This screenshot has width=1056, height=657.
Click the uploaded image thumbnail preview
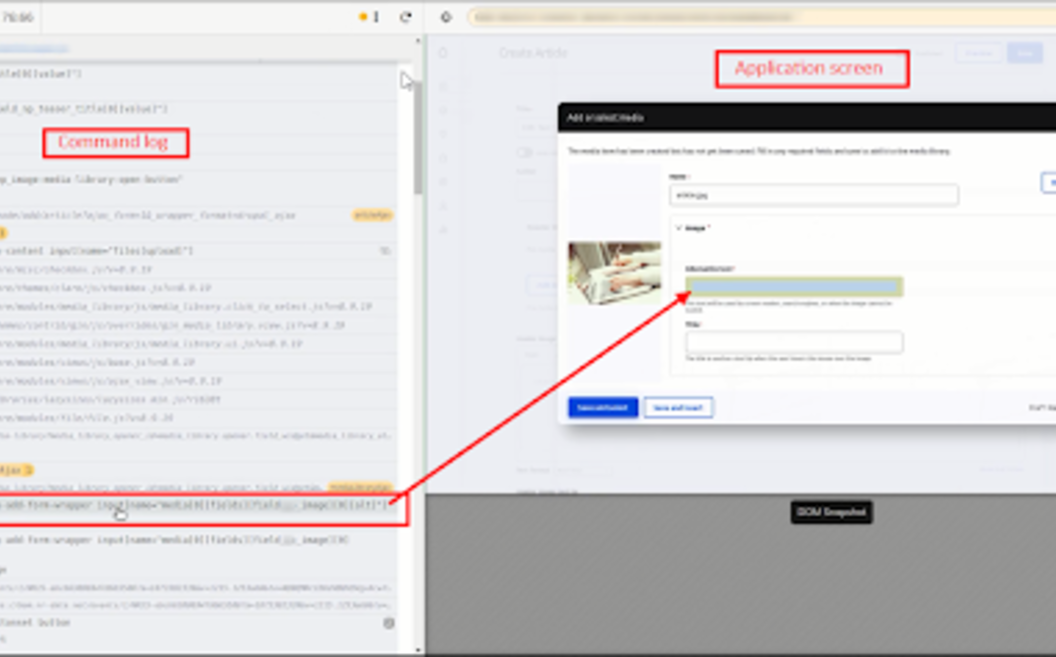coord(614,272)
